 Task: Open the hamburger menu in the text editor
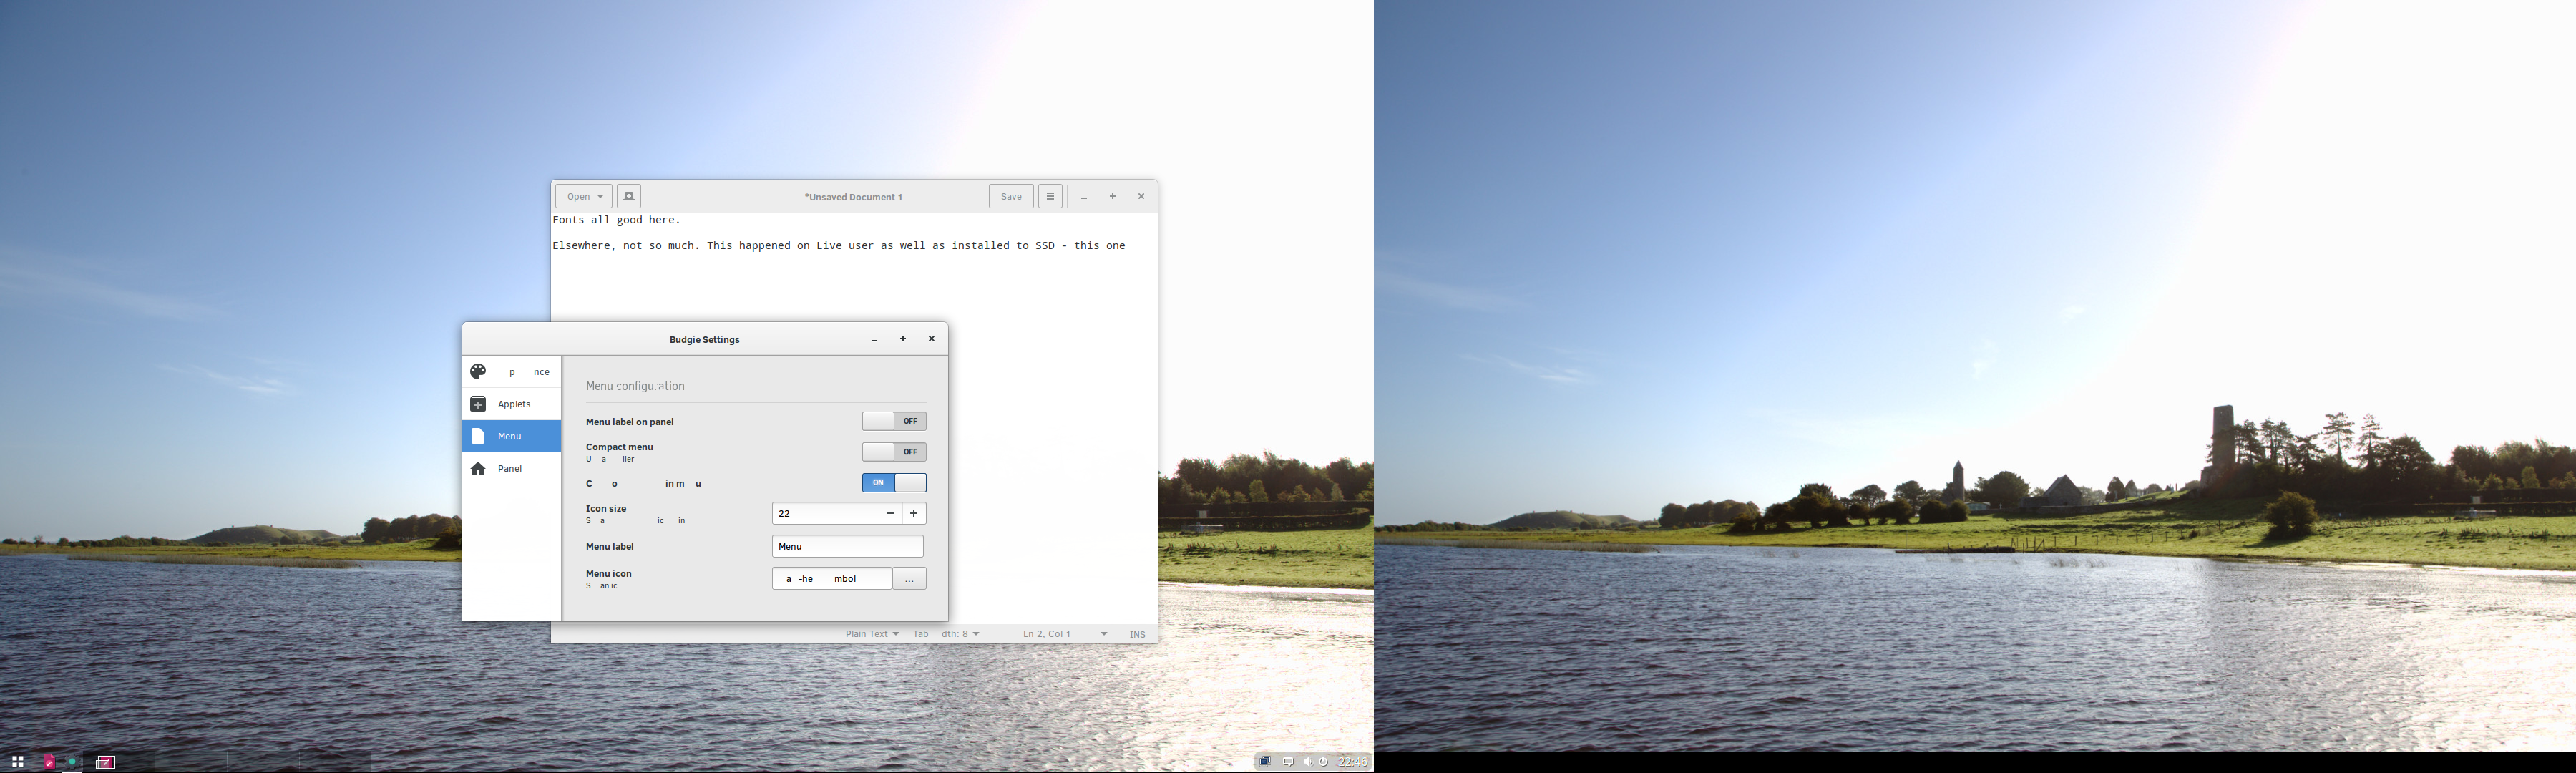1050,196
